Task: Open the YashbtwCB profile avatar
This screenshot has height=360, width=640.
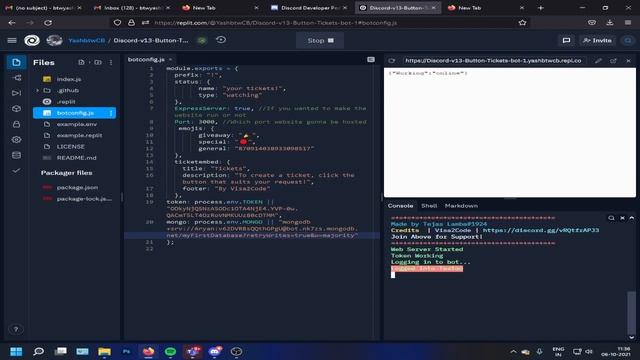Action: coord(54,40)
